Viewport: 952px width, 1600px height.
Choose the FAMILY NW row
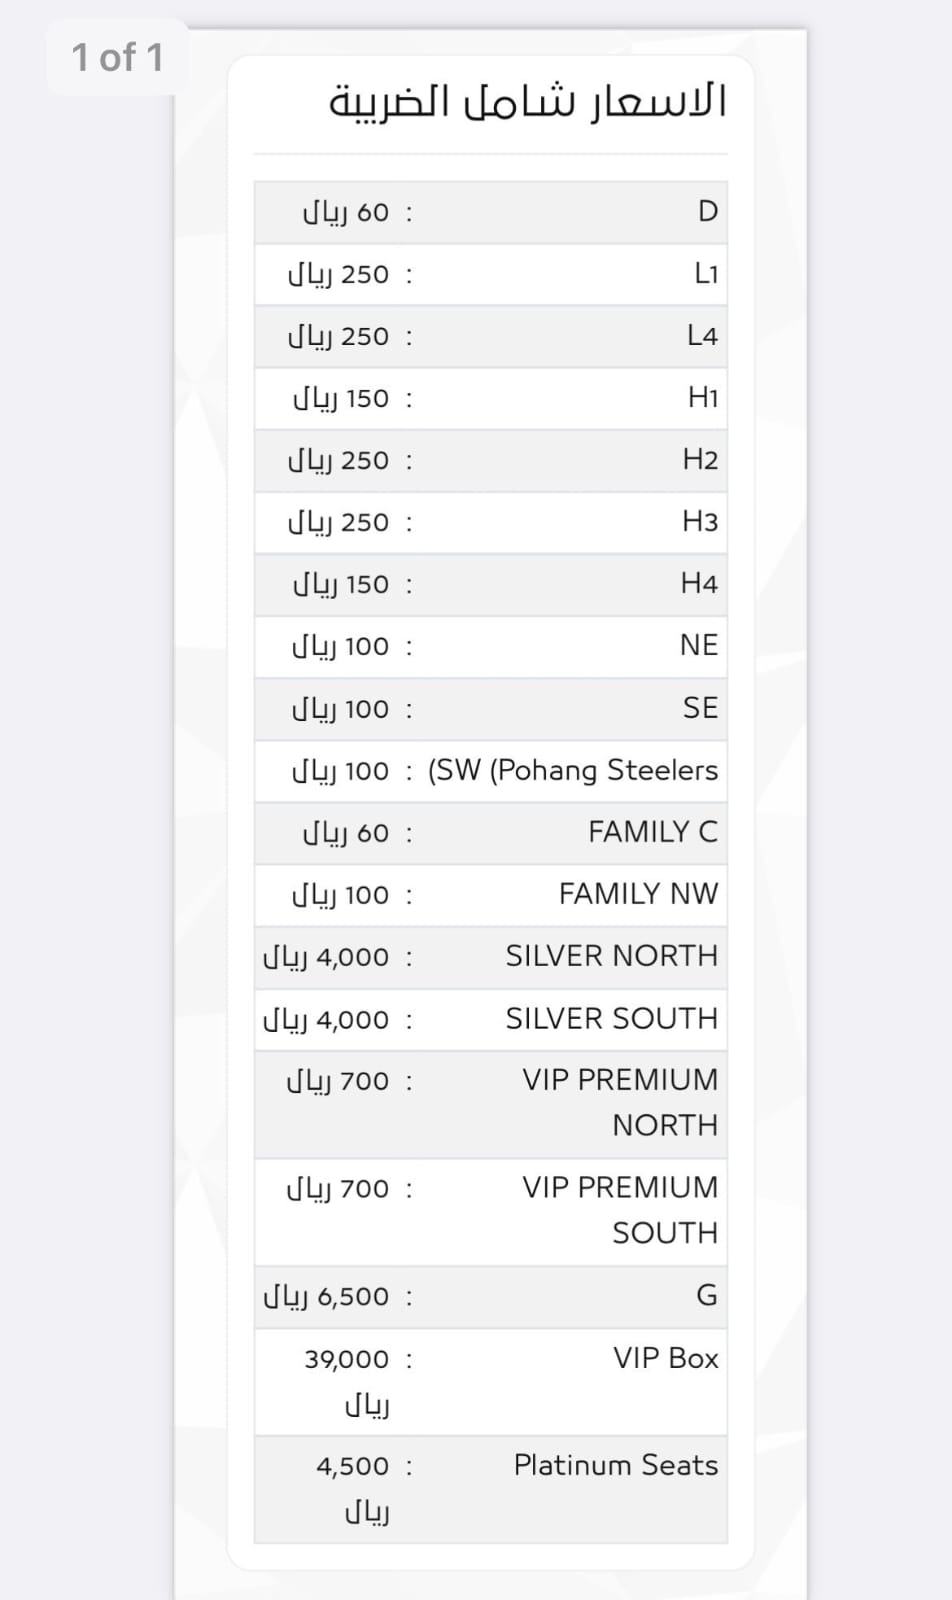click(x=490, y=894)
